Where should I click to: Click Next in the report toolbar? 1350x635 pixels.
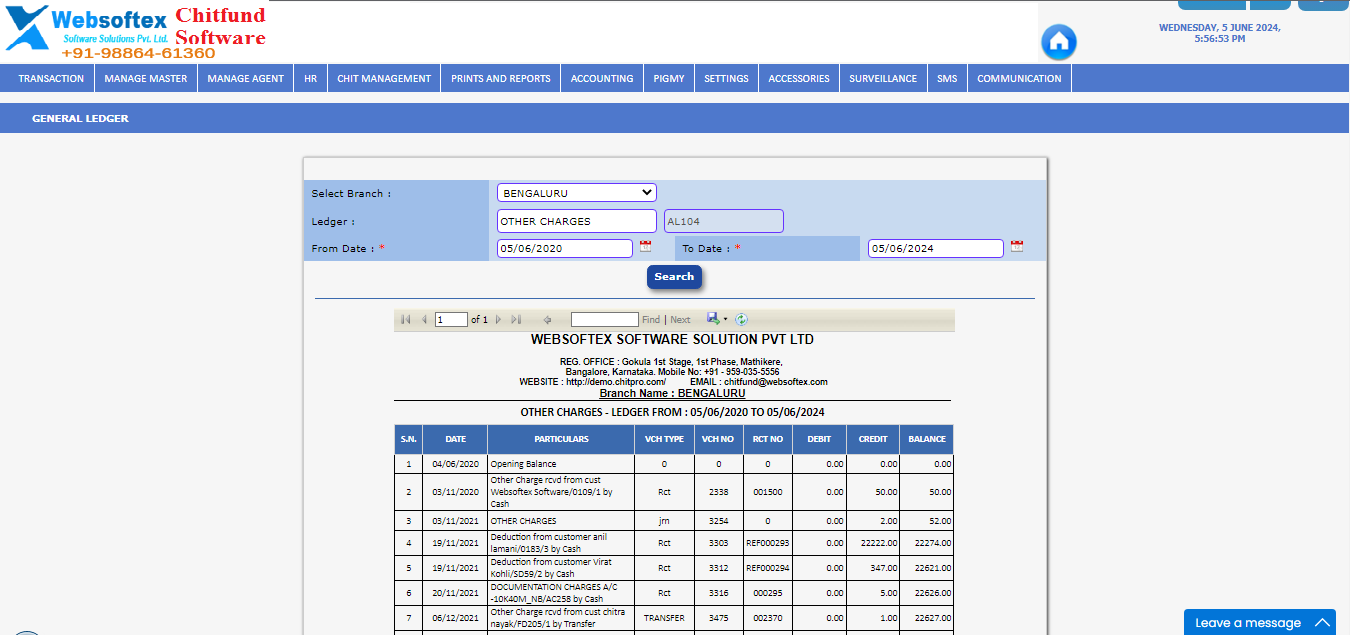680,320
